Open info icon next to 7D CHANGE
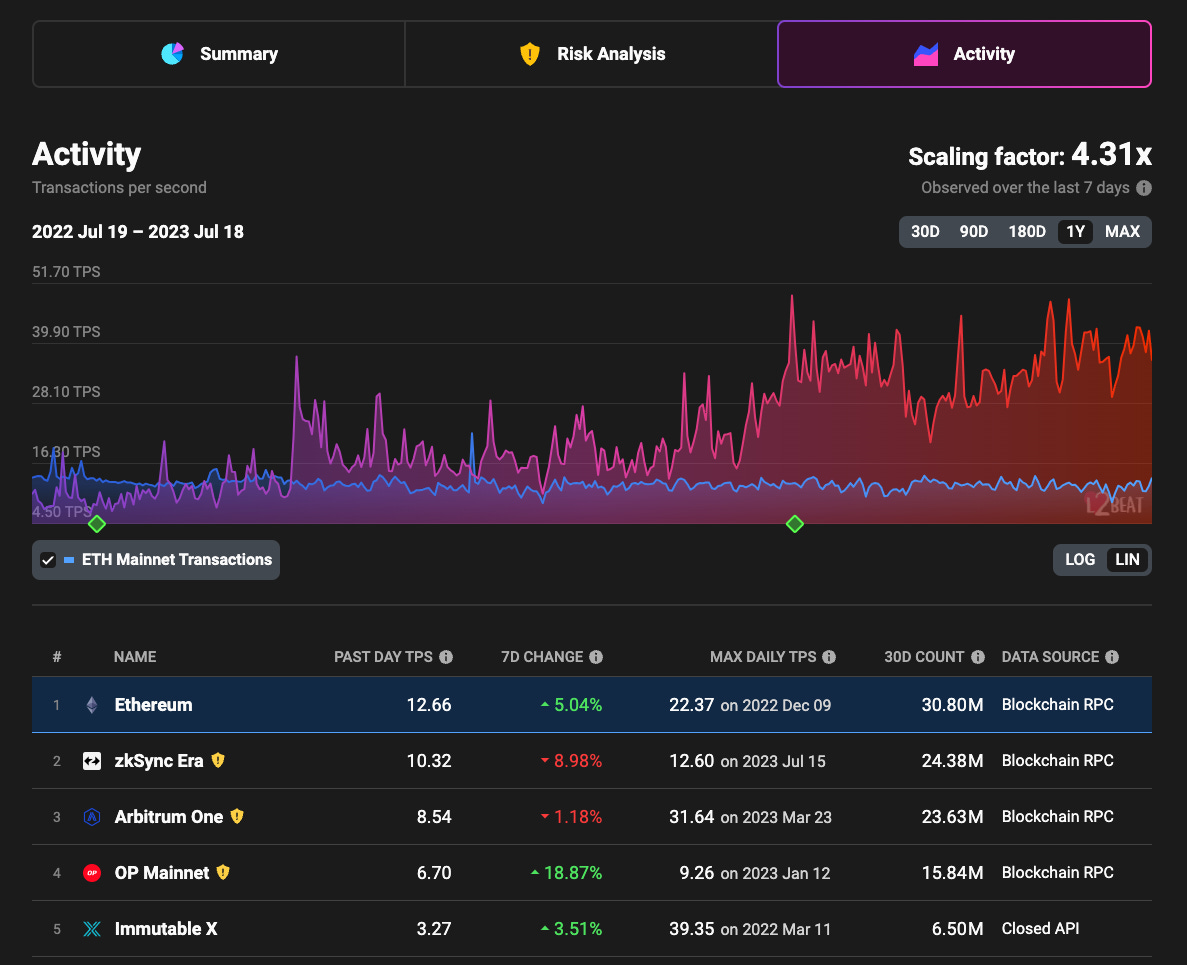 (596, 657)
